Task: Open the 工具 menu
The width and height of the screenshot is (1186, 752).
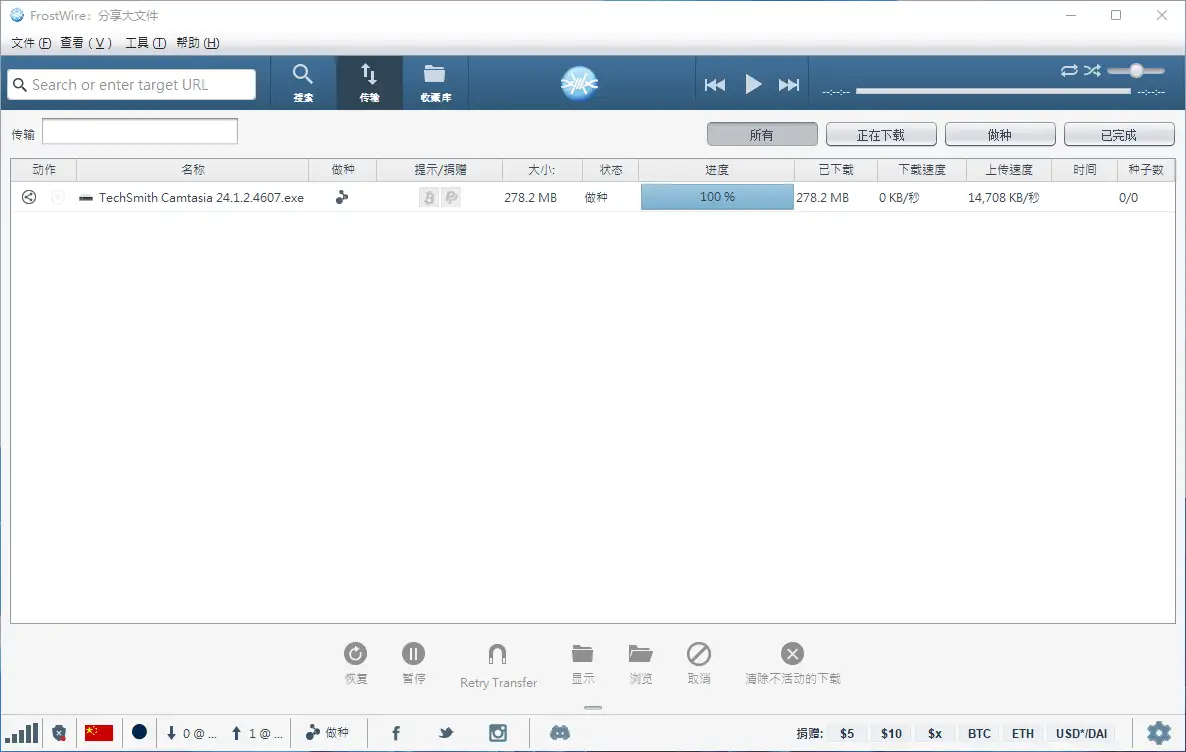Action: [145, 43]
